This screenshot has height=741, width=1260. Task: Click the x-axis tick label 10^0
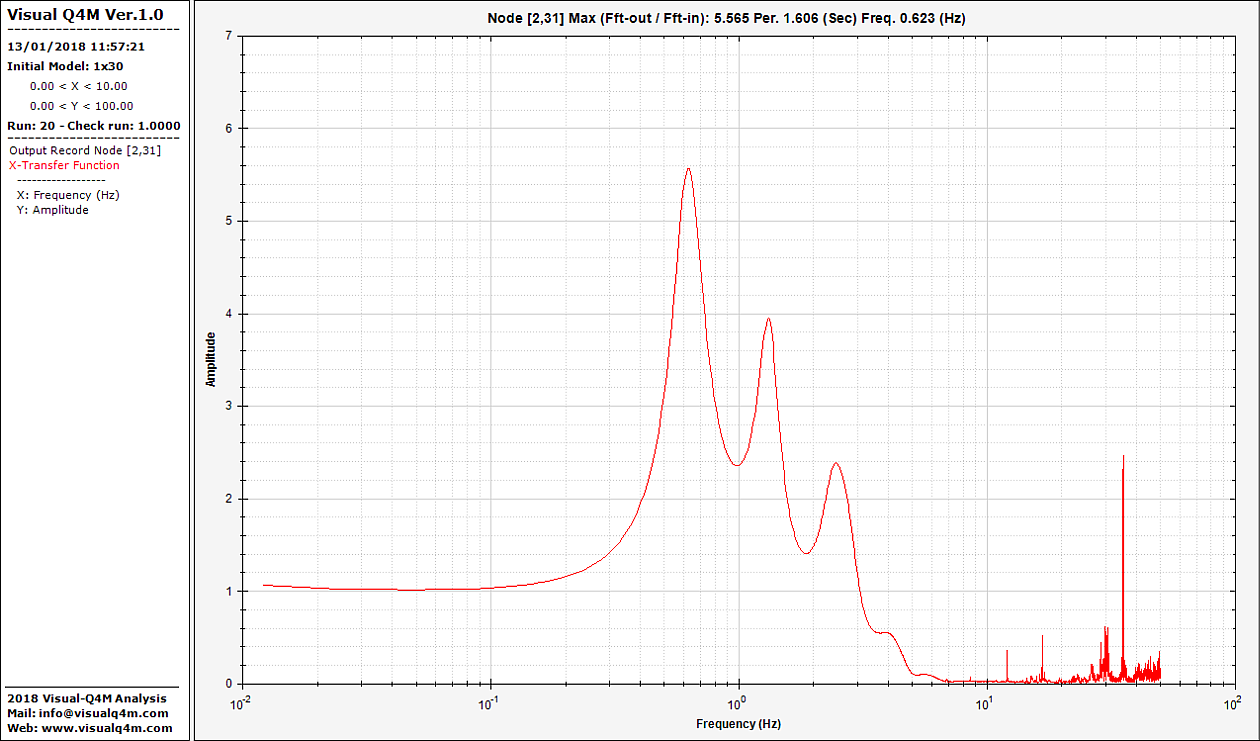[738, 702]
